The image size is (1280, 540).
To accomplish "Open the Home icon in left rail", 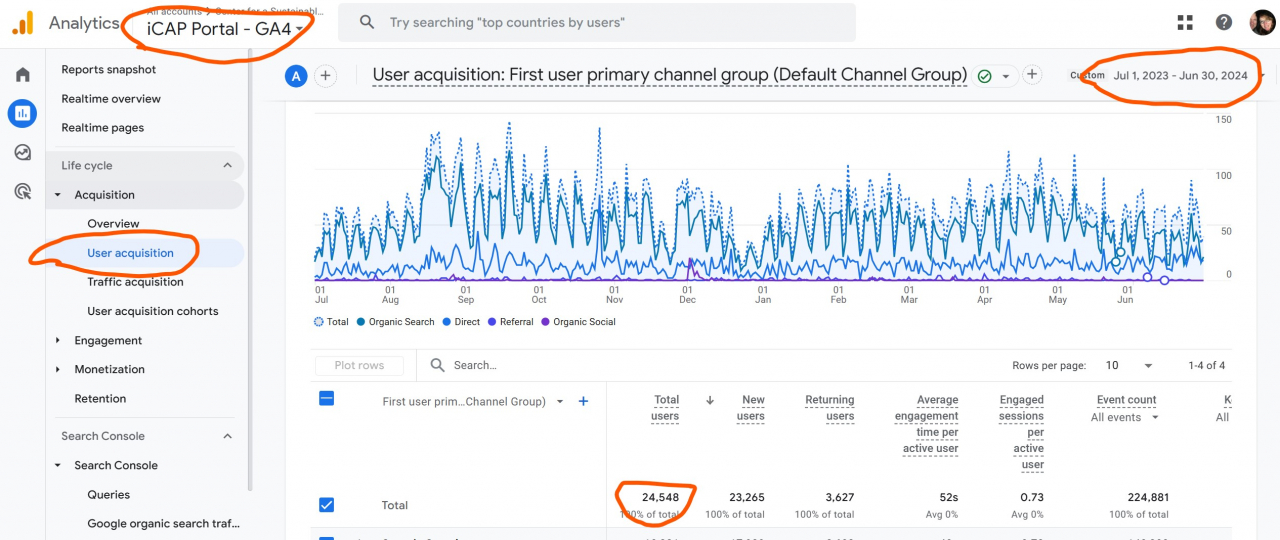I will pyautogui.click(x=22, y=75).
